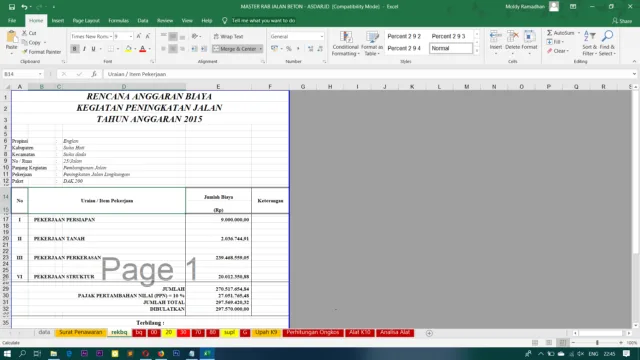Apply the Percent 2 9 2 style
This screenshot has height=360, width=640.
[404, 36]
